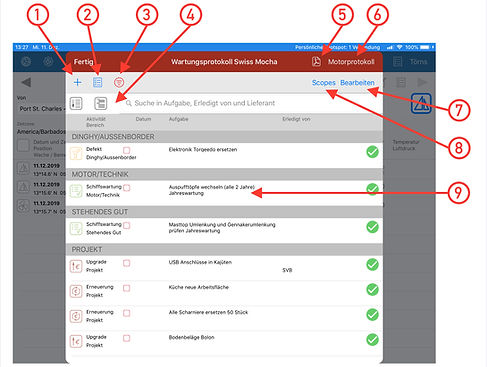This screenshot has height=367, width=487.
Task: Tap Erledigt von column header
Action: (296, 119)
